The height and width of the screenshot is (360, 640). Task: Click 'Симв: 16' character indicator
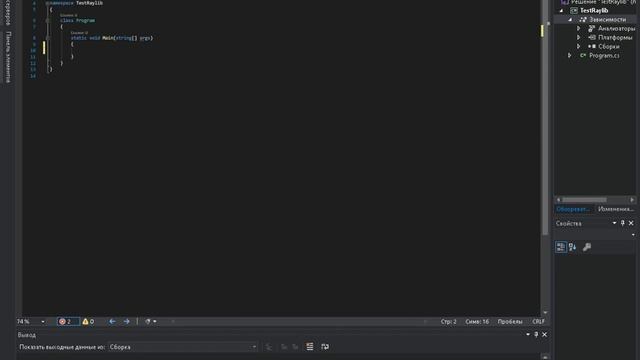click(x=477, y=322)
